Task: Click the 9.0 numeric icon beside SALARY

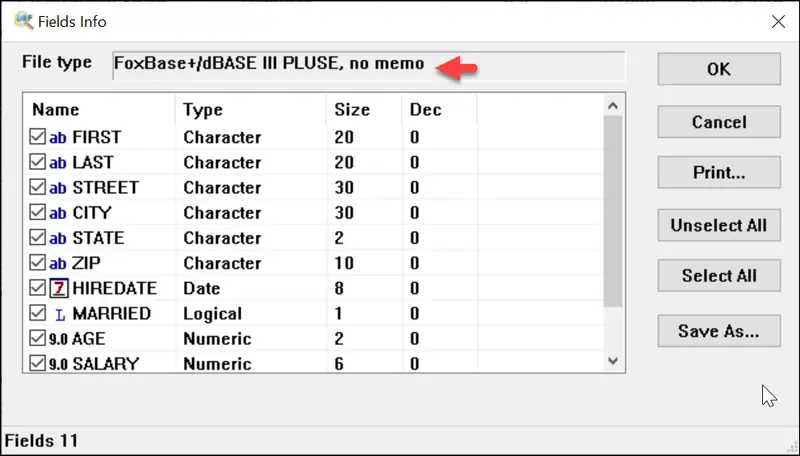Action: (58, 364)
